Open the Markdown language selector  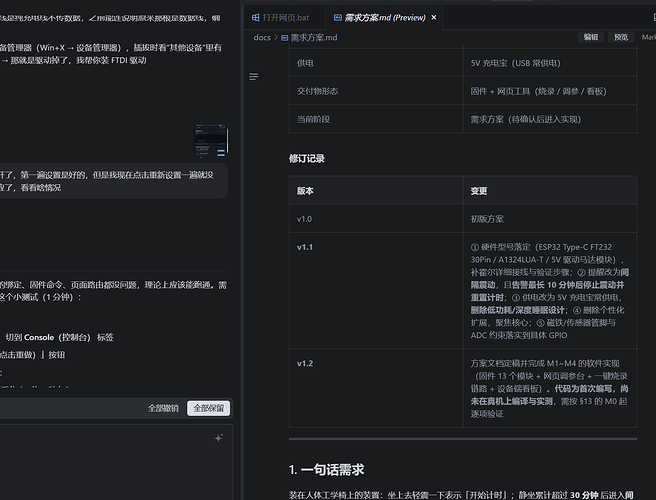pyautogui.click(x=648, y=37)
